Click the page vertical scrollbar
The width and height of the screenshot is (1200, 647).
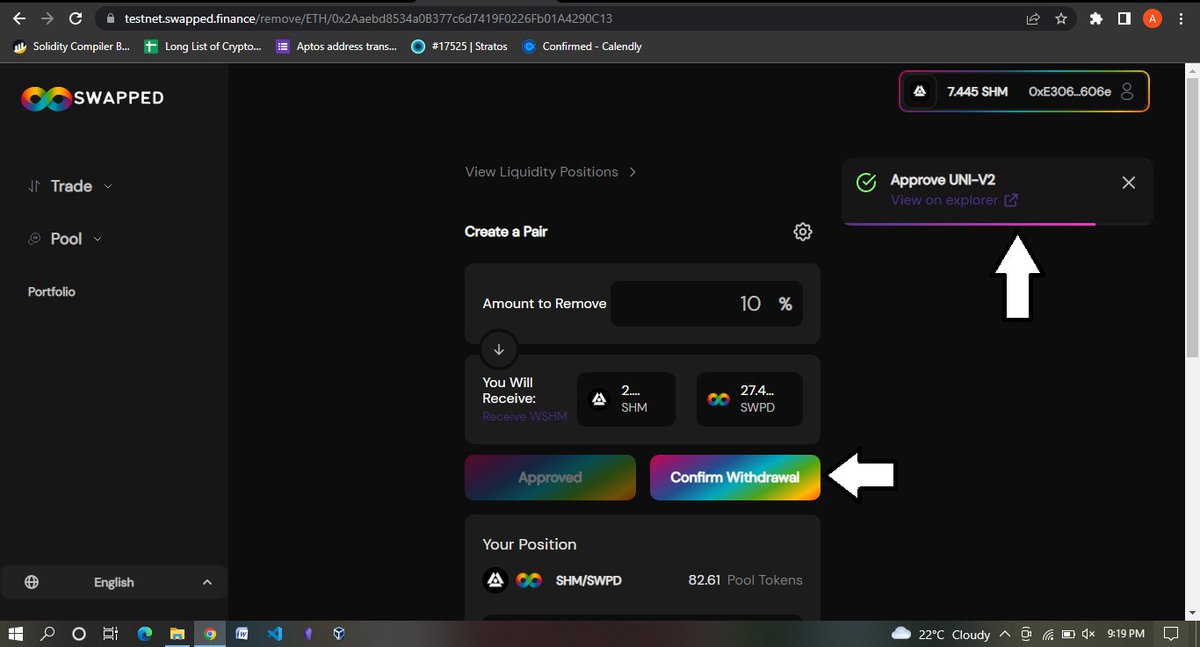tap(1192, 215)
